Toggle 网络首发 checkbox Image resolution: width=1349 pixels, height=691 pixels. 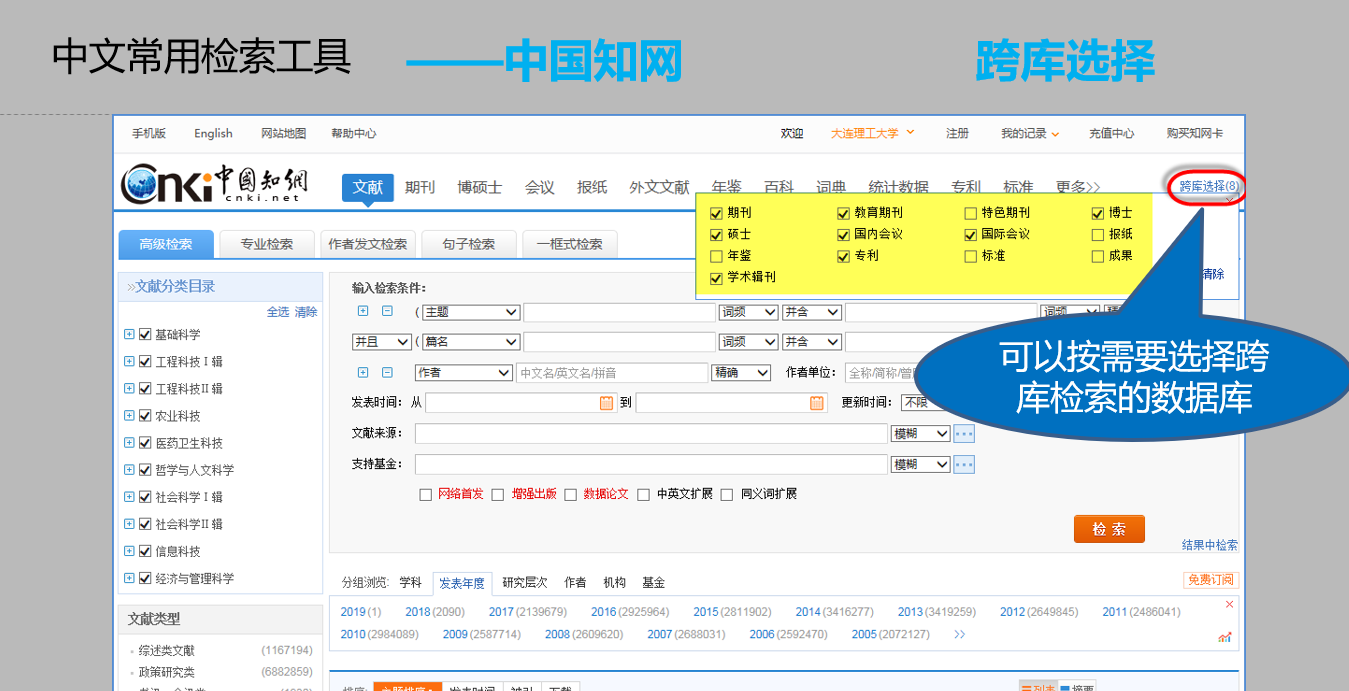[426, 494]
